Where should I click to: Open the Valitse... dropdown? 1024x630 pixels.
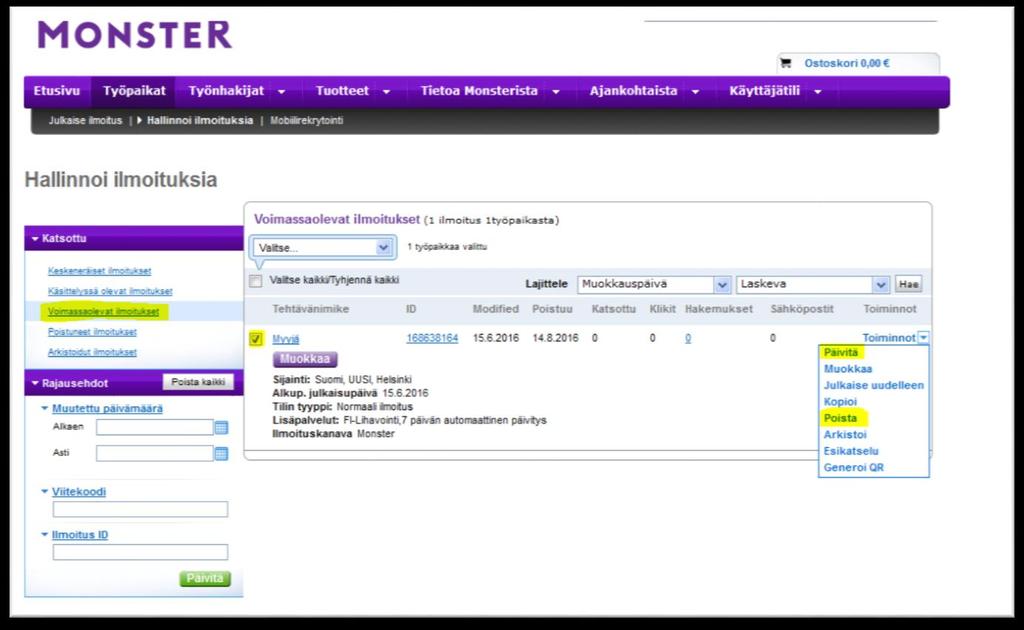[x=323, y=247]
